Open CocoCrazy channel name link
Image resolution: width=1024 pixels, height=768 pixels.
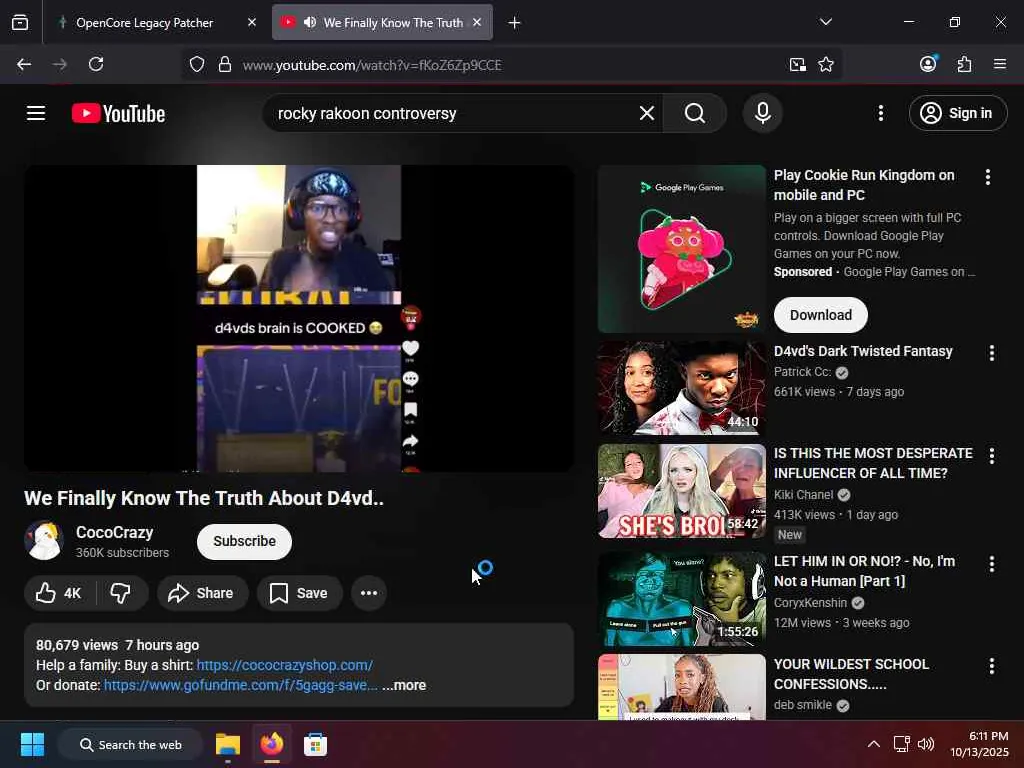coord(114,532)
